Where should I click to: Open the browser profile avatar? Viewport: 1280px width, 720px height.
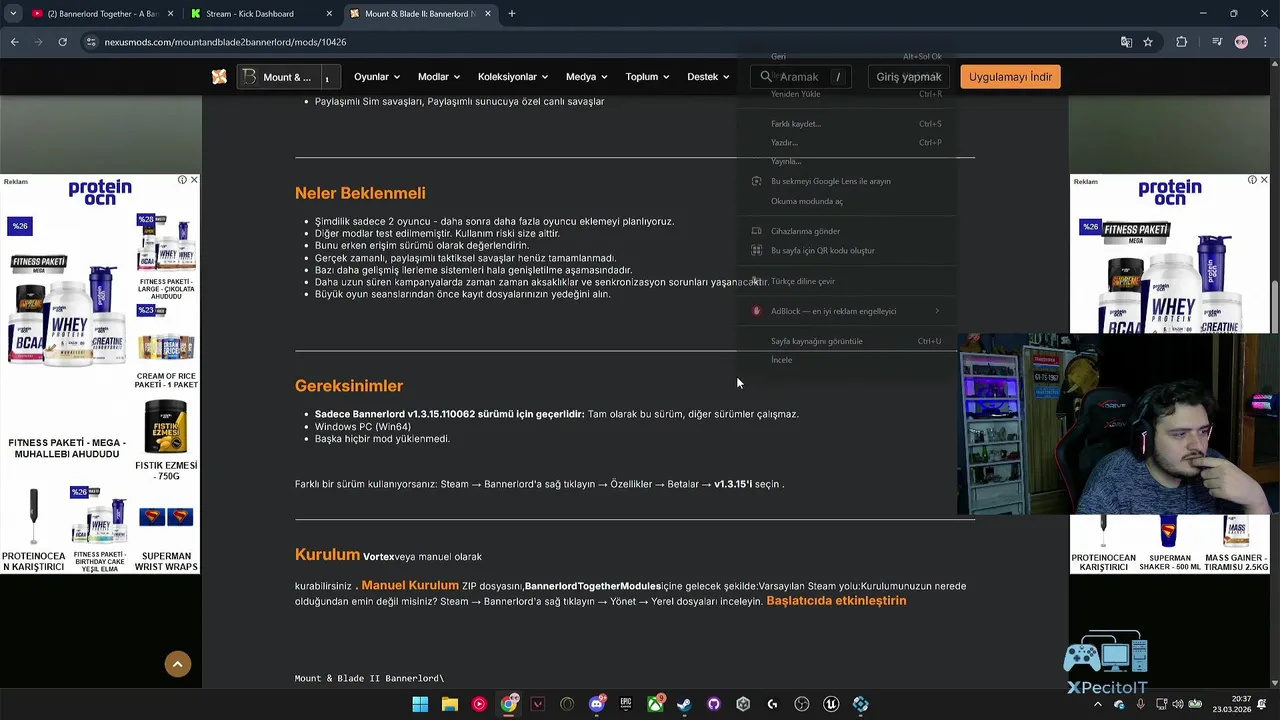click(x=1241, y=42)
